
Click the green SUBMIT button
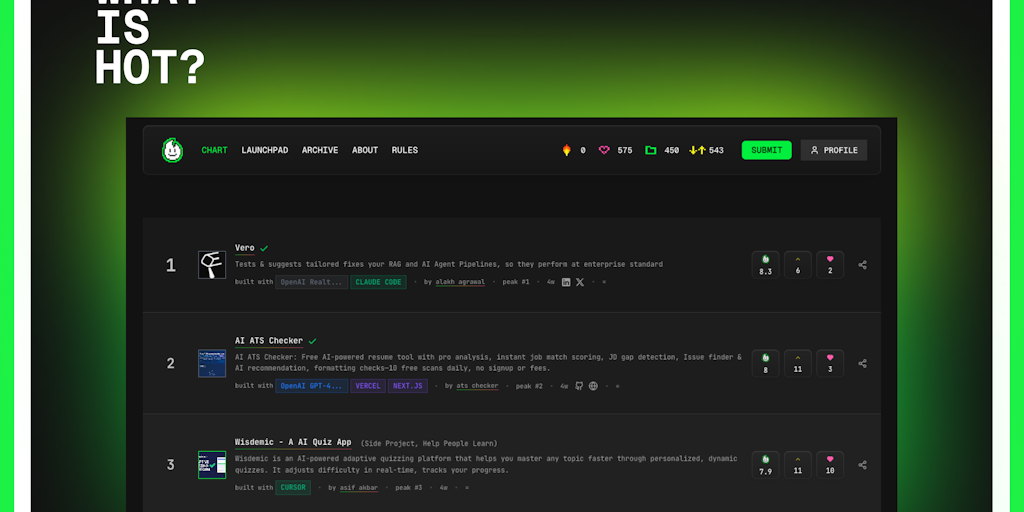click(x=767, y=150)
